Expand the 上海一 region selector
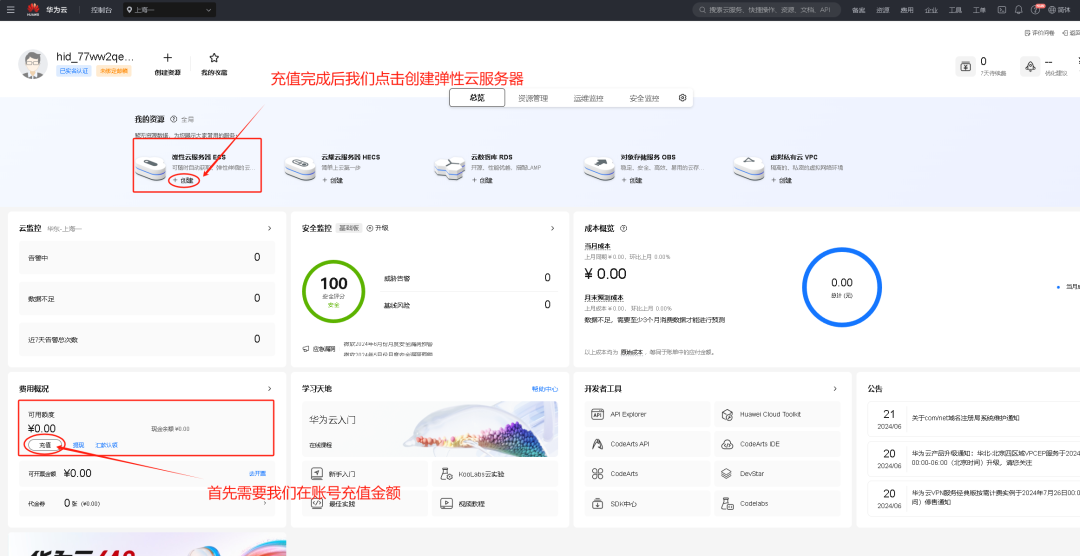Viewport: 1080px width, 556px height. click(169, 10)
